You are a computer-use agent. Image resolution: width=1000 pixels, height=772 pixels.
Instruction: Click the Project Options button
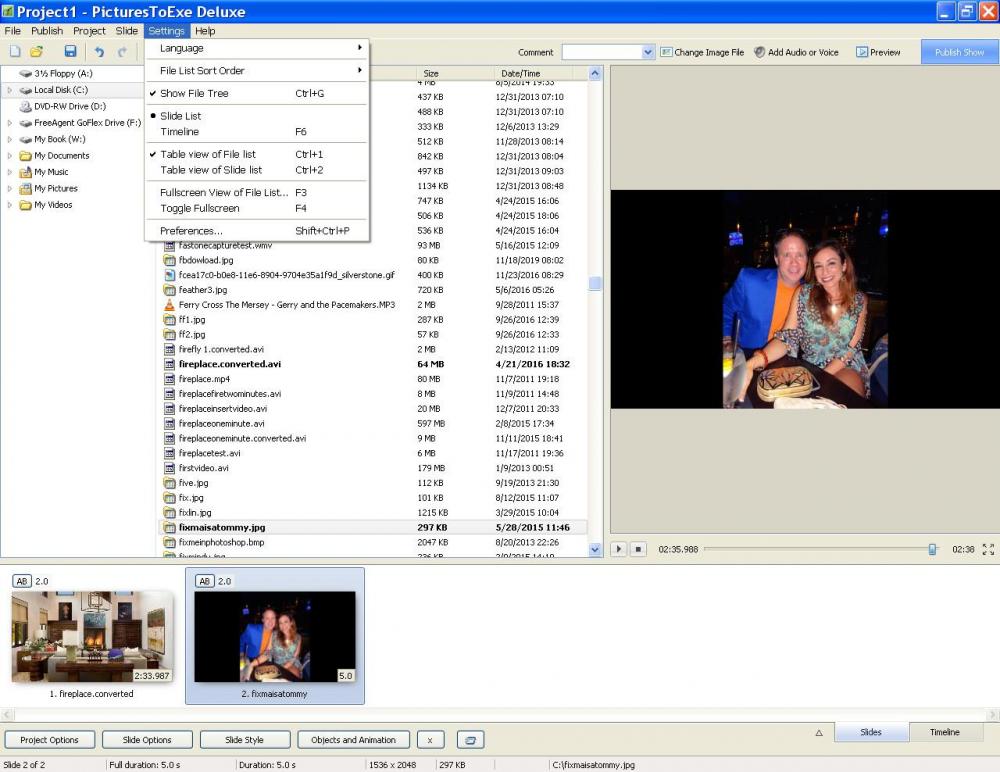tap(50, 740)
